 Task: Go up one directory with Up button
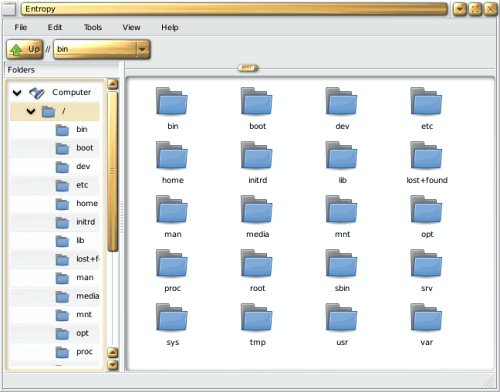[25, 49]
